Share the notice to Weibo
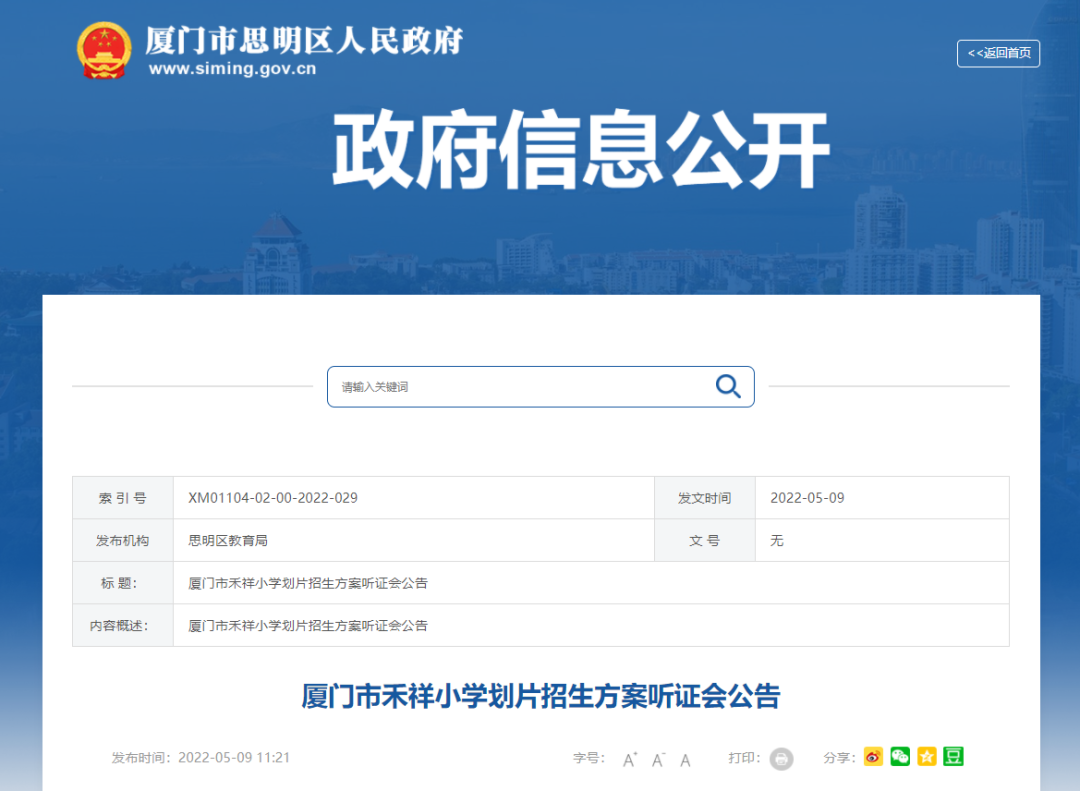The width and height of the screenshot is (1080, 791). (x=873, y=757)
